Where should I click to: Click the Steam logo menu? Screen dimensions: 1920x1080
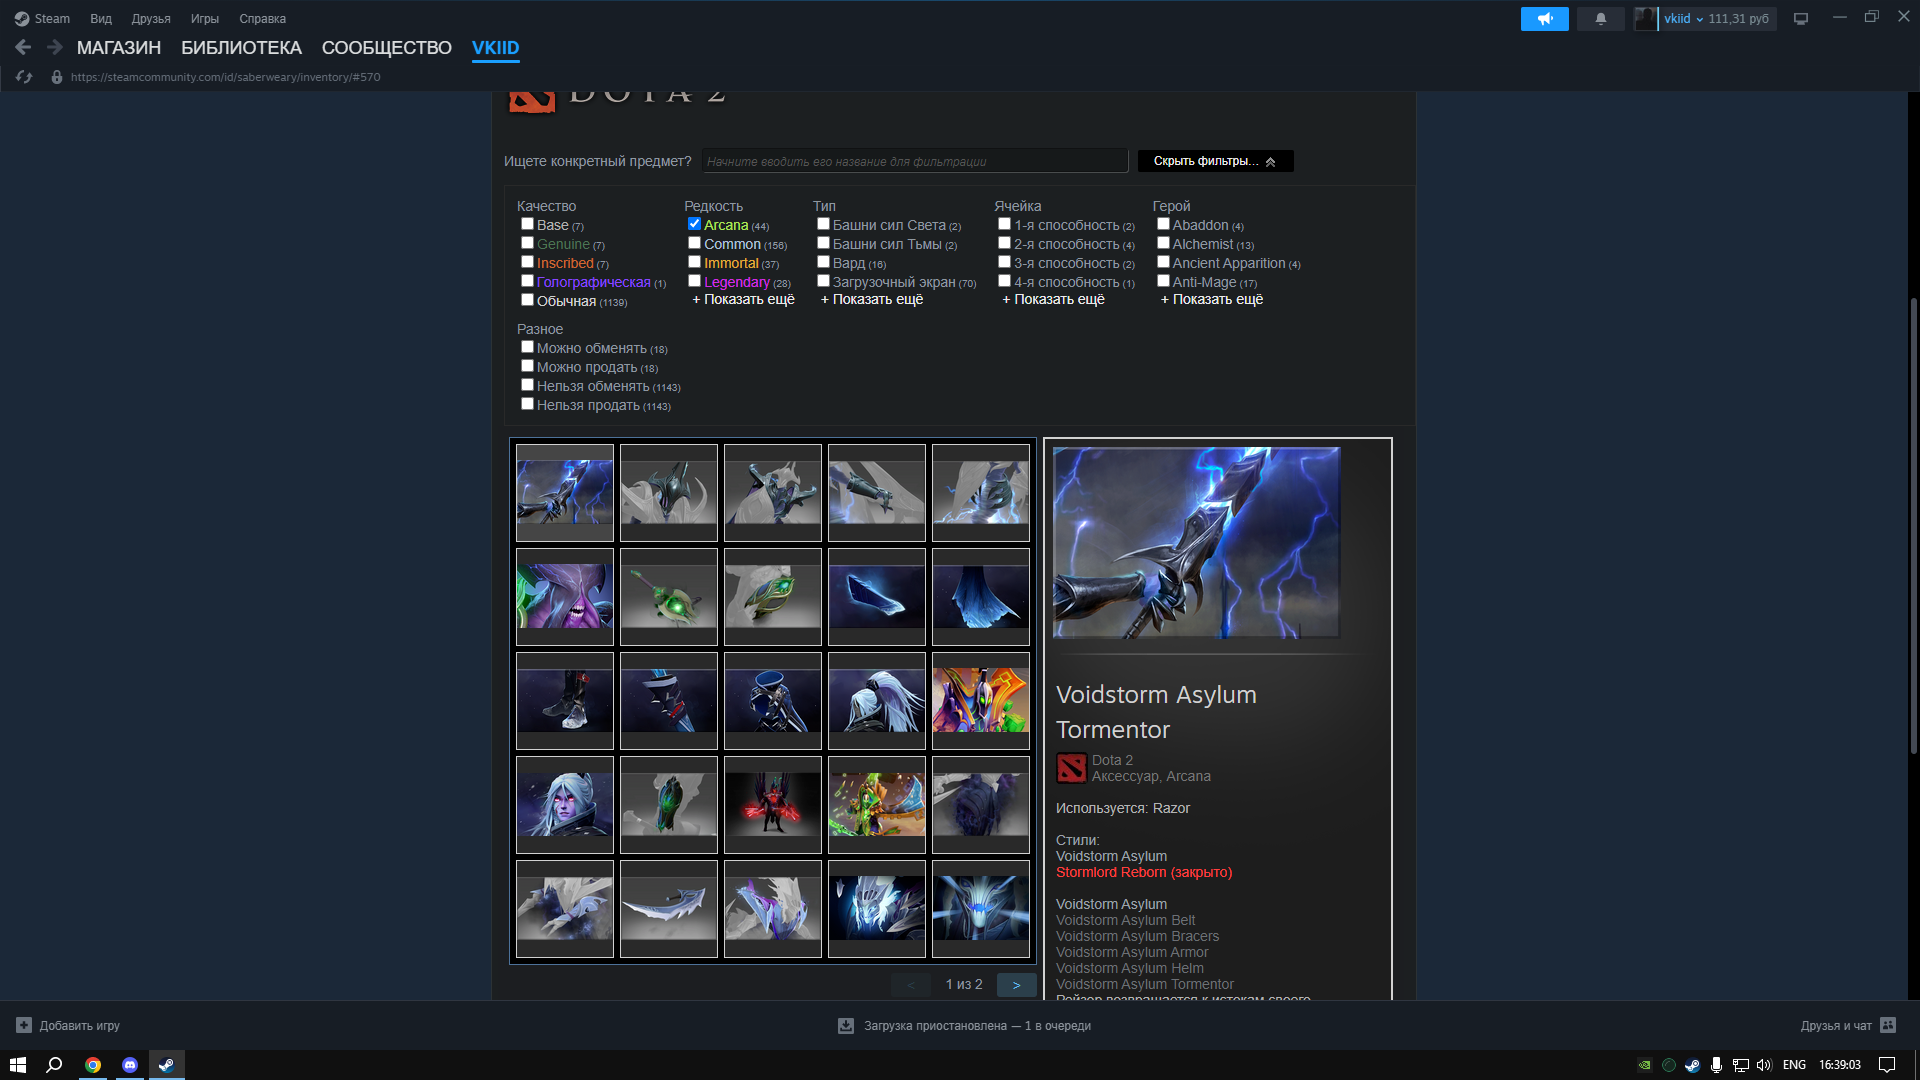[42, 19]
